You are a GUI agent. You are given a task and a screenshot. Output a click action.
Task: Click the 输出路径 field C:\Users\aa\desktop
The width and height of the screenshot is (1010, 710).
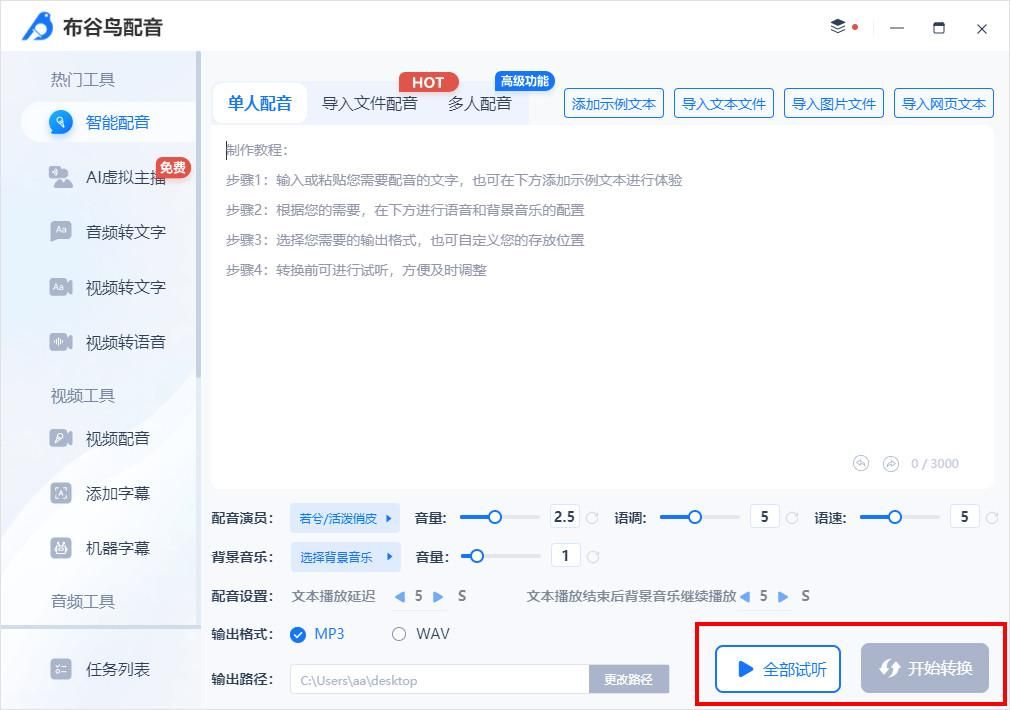[439, 679]
